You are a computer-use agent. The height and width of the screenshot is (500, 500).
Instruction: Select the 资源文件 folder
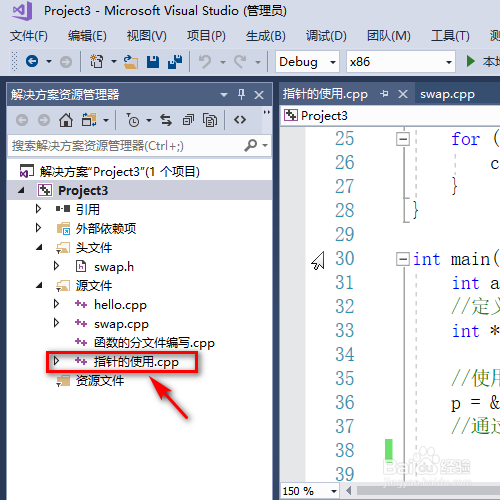click(100, 381)
